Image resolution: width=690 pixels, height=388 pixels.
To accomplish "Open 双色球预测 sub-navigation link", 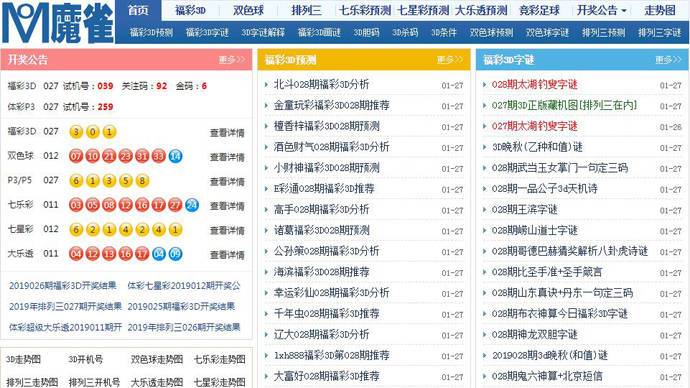I will click(x=491, y=33).
